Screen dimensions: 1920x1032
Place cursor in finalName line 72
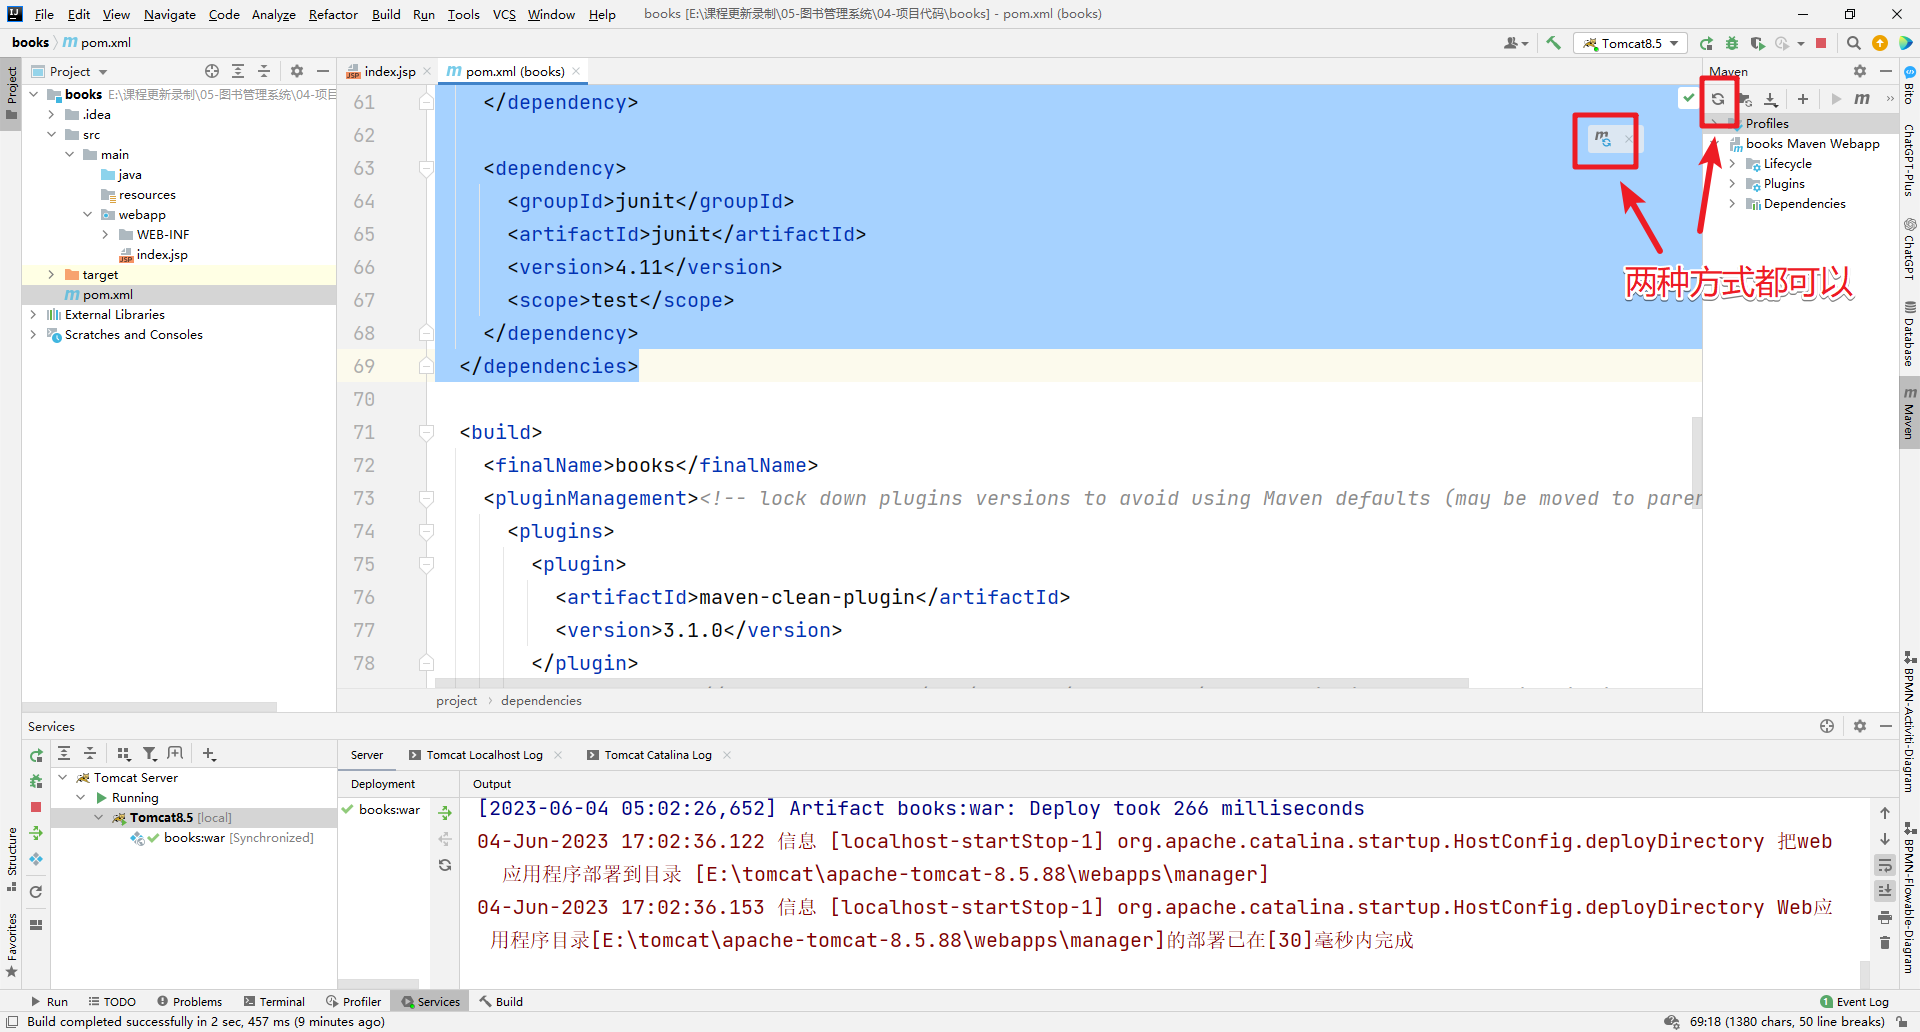(x=650, y=465)
